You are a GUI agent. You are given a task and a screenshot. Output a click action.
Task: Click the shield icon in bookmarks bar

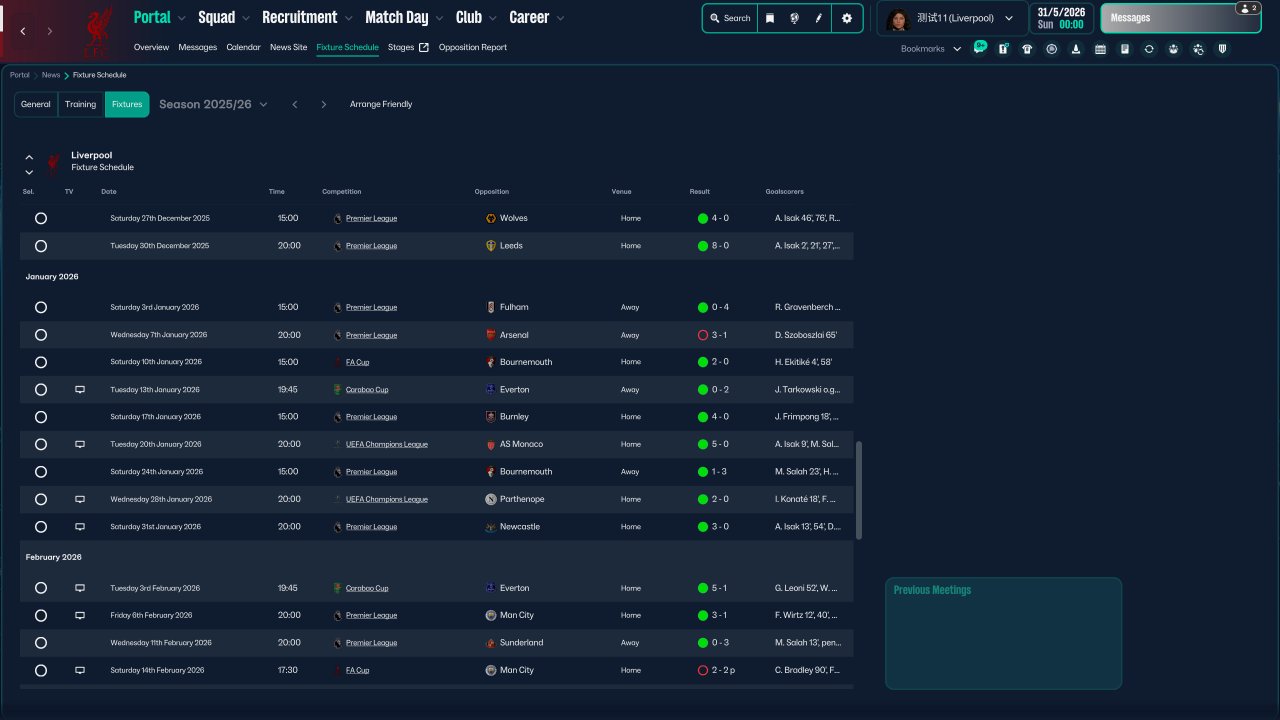[x=1222, y=49]
